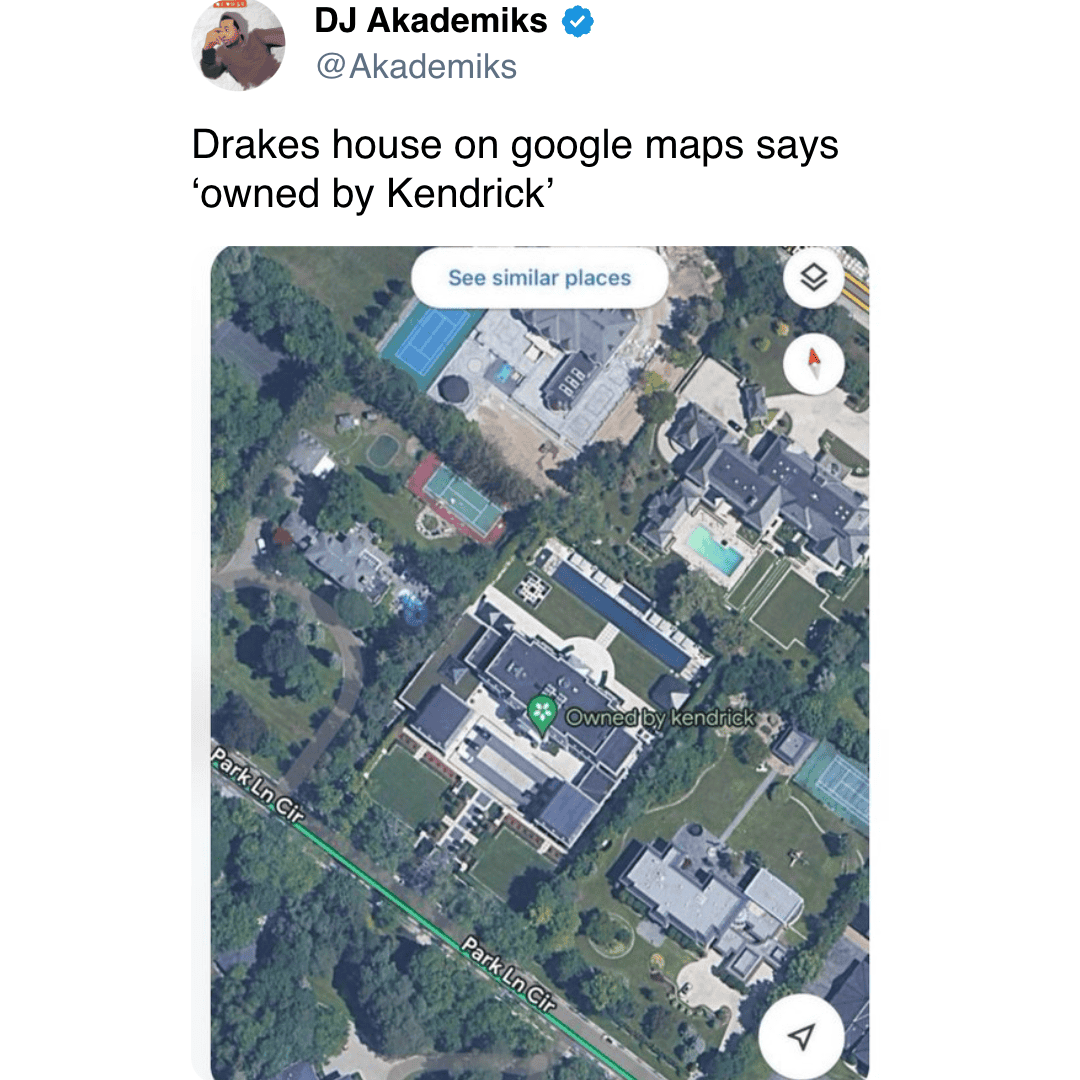Select the turquoise pool by neighboring mansion
The width and height of the screenshot is (1080, 1080).
click(x=716, y=551)
